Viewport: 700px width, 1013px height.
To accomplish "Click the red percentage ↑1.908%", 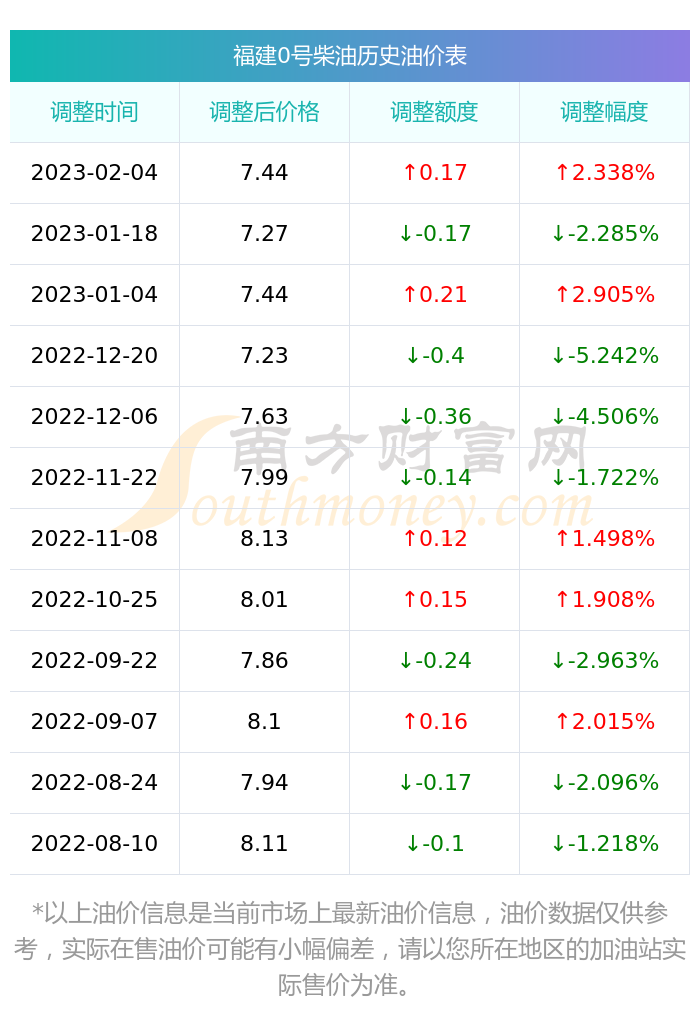I will tap(604, 600).
